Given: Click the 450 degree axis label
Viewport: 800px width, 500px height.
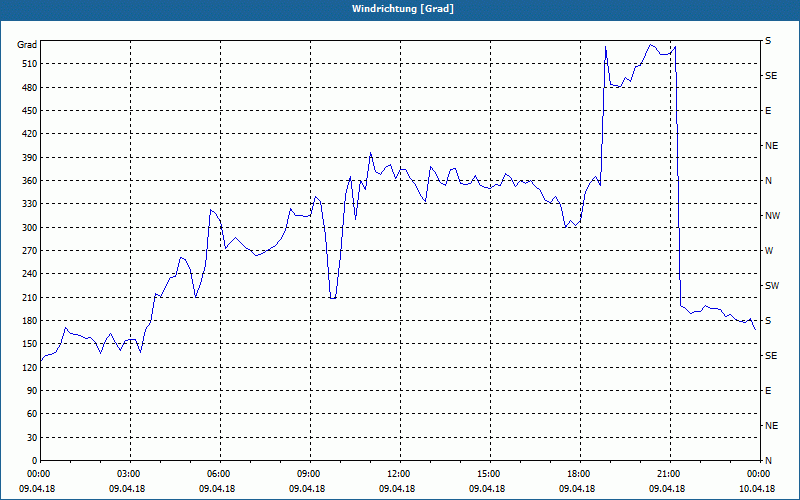Looking at the screenshot, I should [x=30, y=111].
